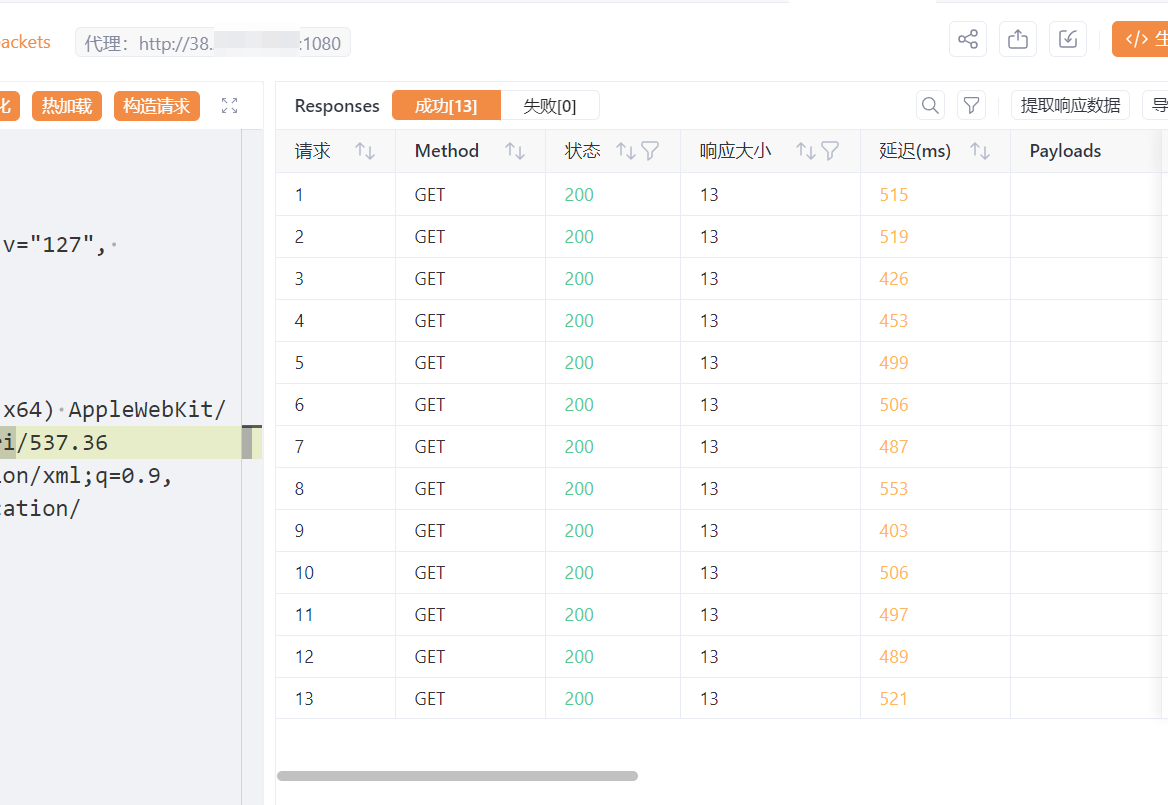Filter by 状态 column funnel icon

650,151
